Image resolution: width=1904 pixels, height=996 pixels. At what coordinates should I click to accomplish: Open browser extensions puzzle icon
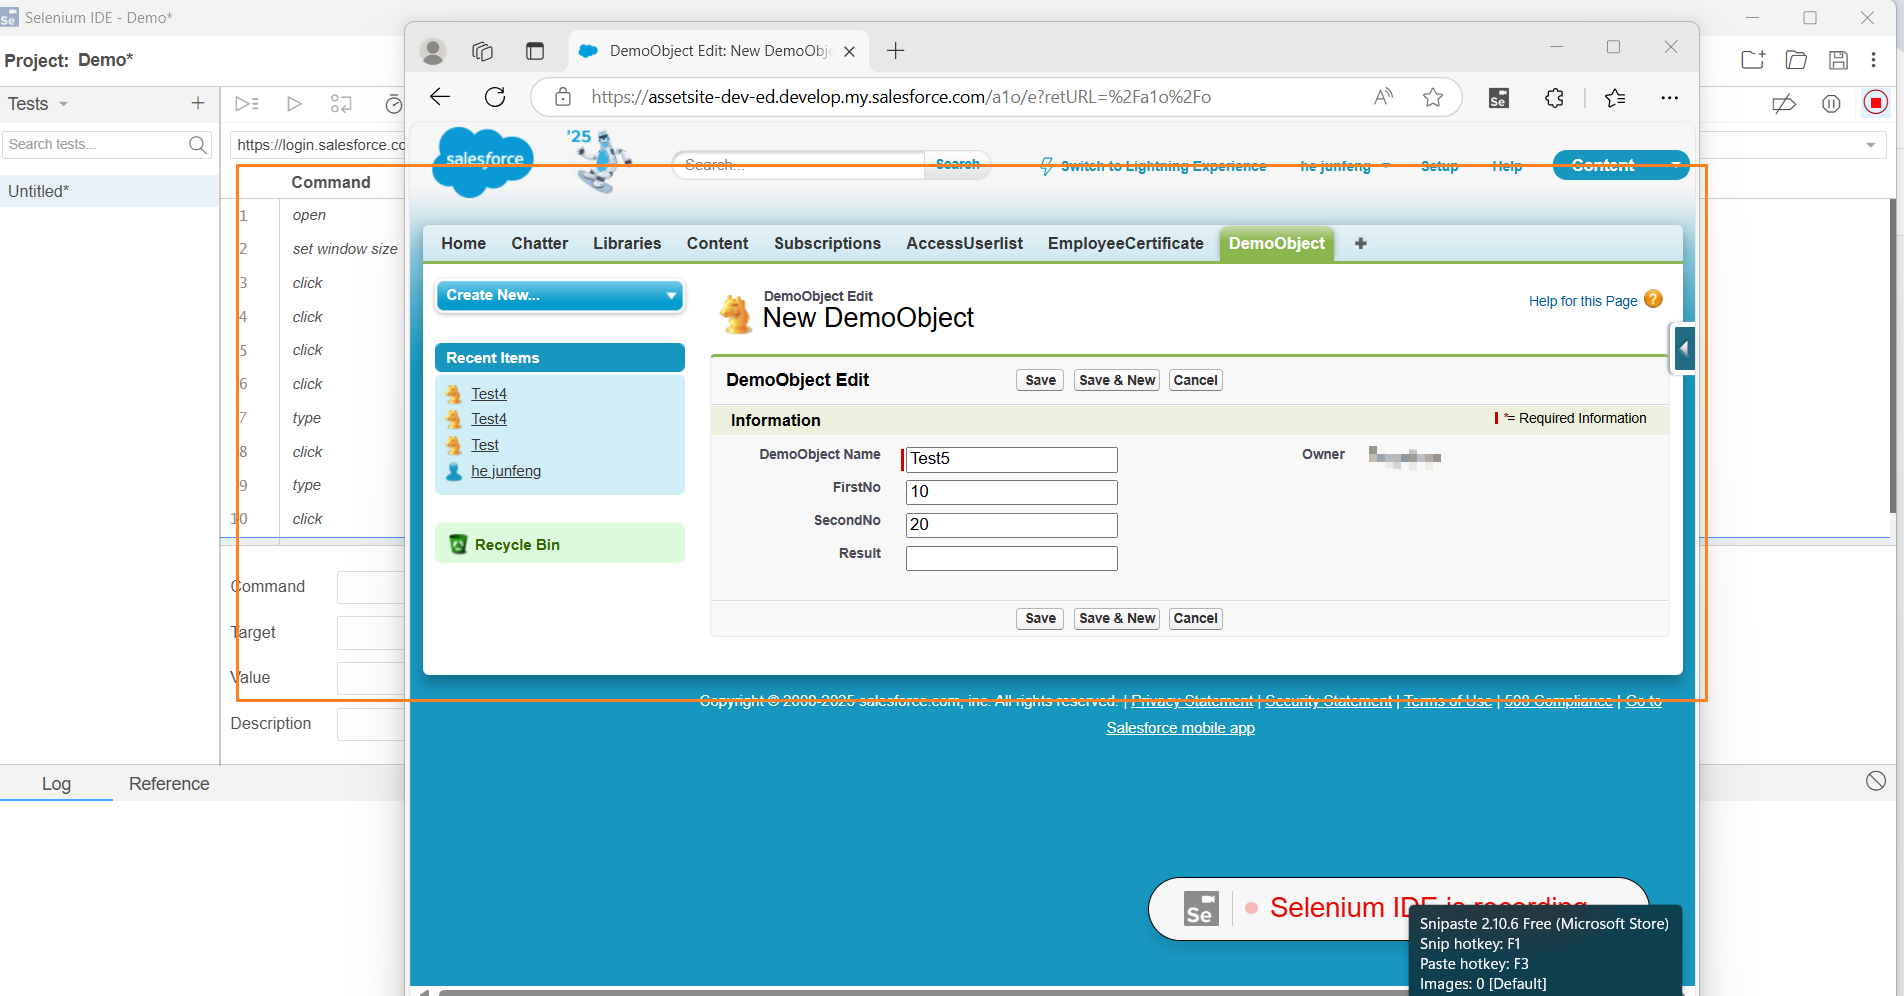[1554, 98]
